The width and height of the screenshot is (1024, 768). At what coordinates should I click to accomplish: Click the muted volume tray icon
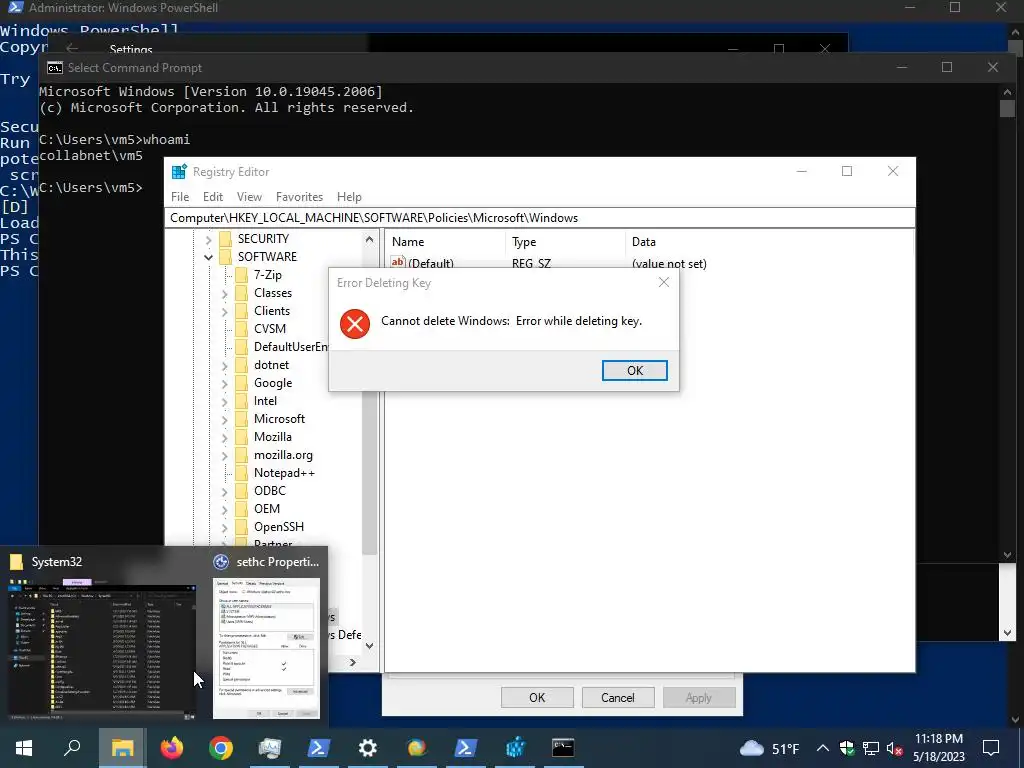click(894, 748)
